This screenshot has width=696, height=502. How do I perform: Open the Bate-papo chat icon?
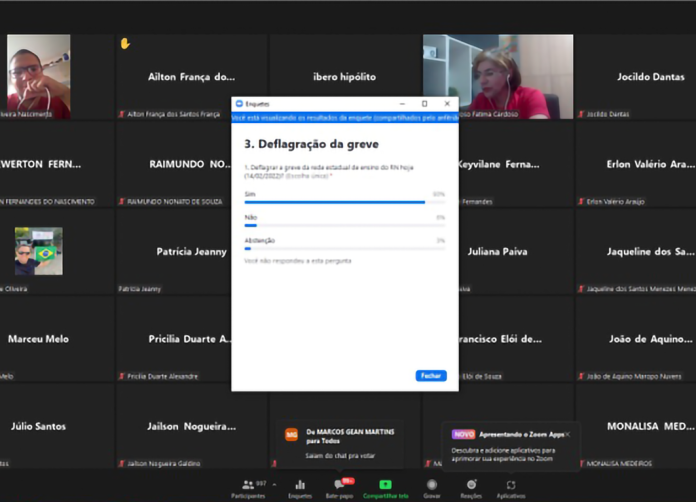[340, 484]
